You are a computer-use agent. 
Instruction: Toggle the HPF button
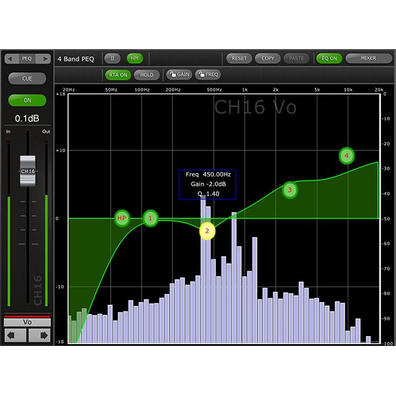click(135, 58)
